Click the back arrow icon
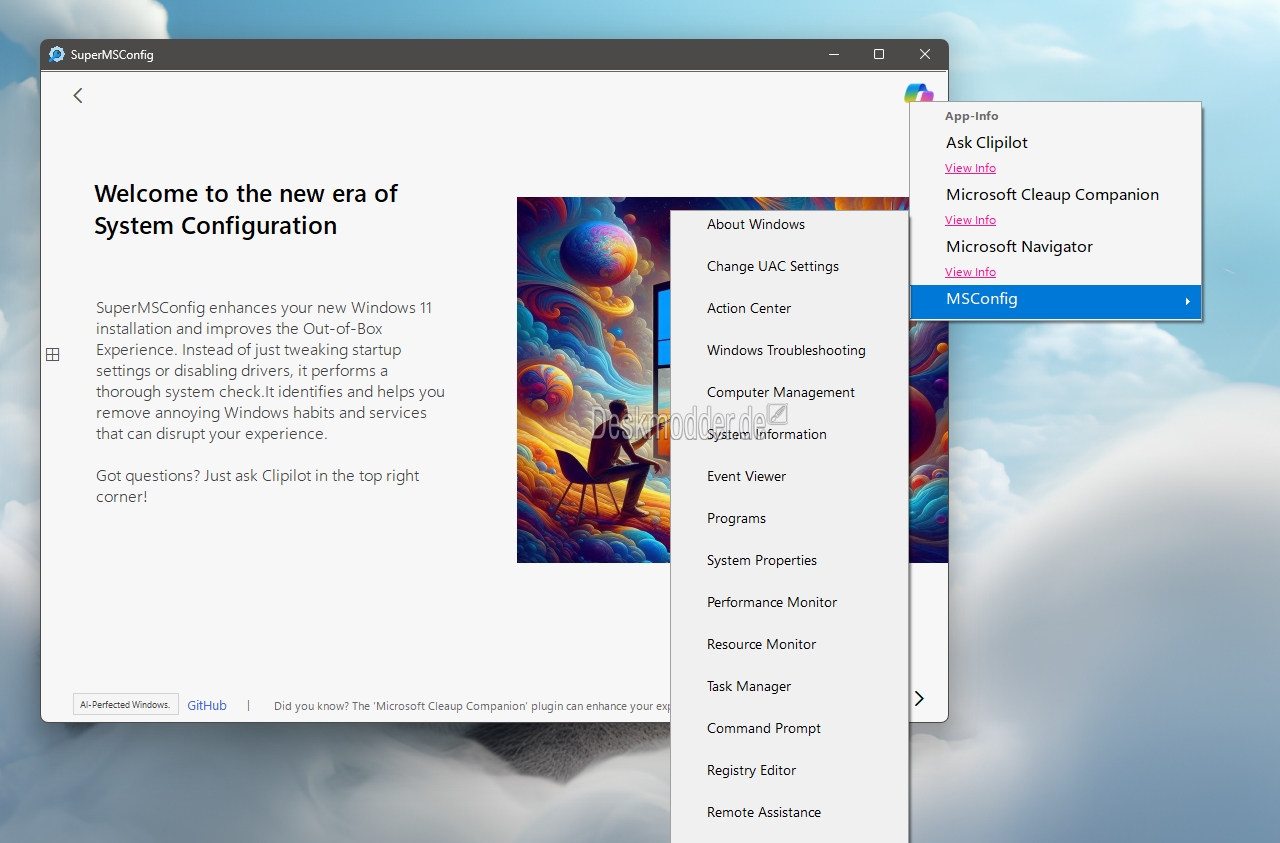The width and height of the screenshot is (1280, 843). point(78,95)
